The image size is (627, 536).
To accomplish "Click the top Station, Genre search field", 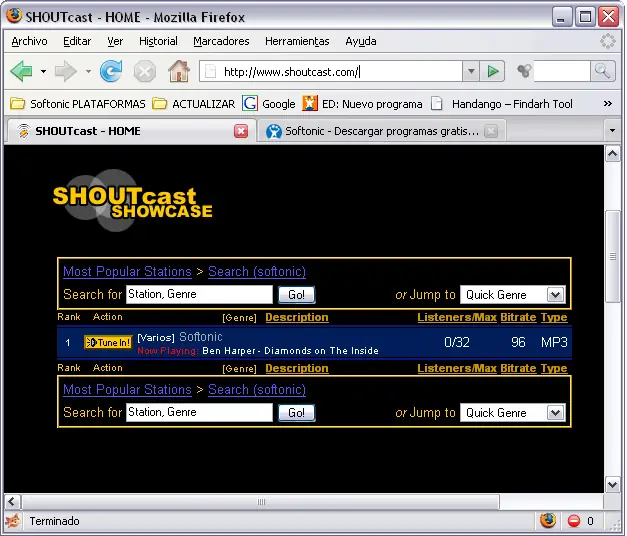I will click(199, 295).
